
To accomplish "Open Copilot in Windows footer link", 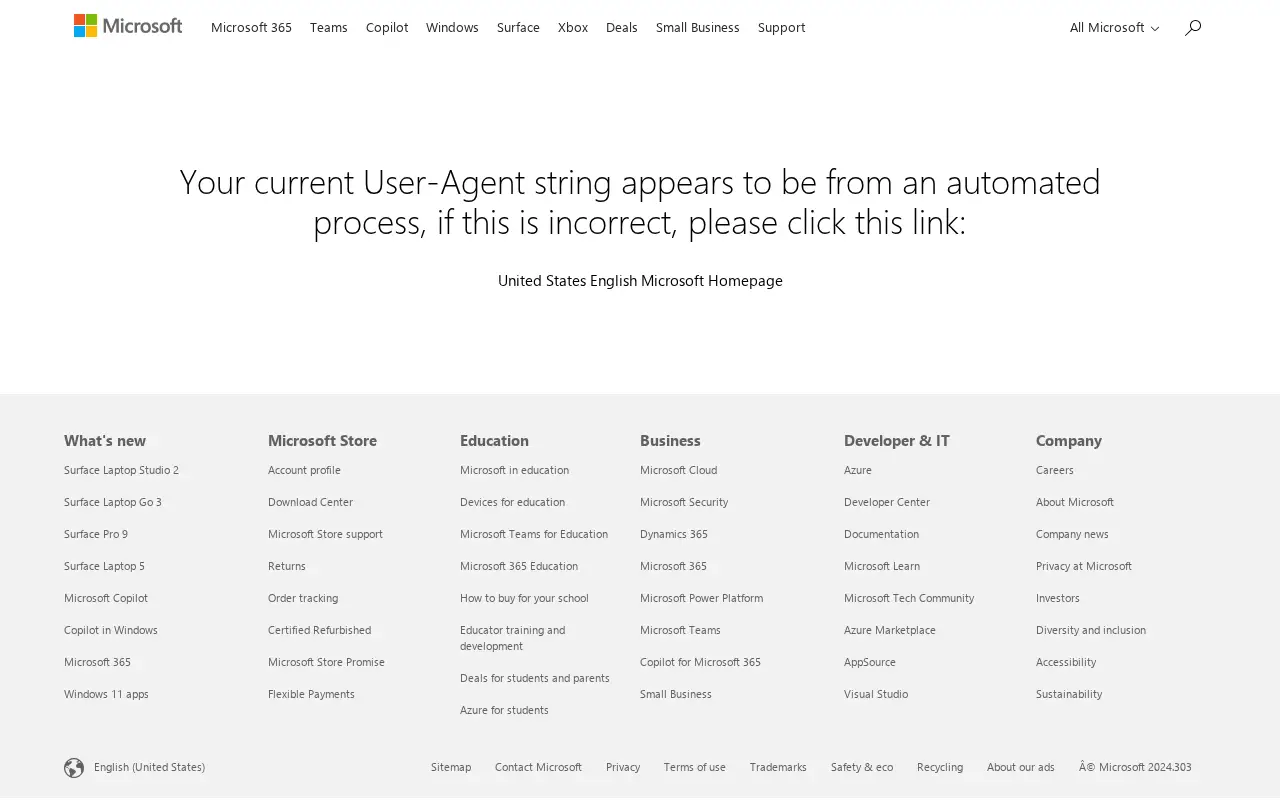I will tap(111, 630).
